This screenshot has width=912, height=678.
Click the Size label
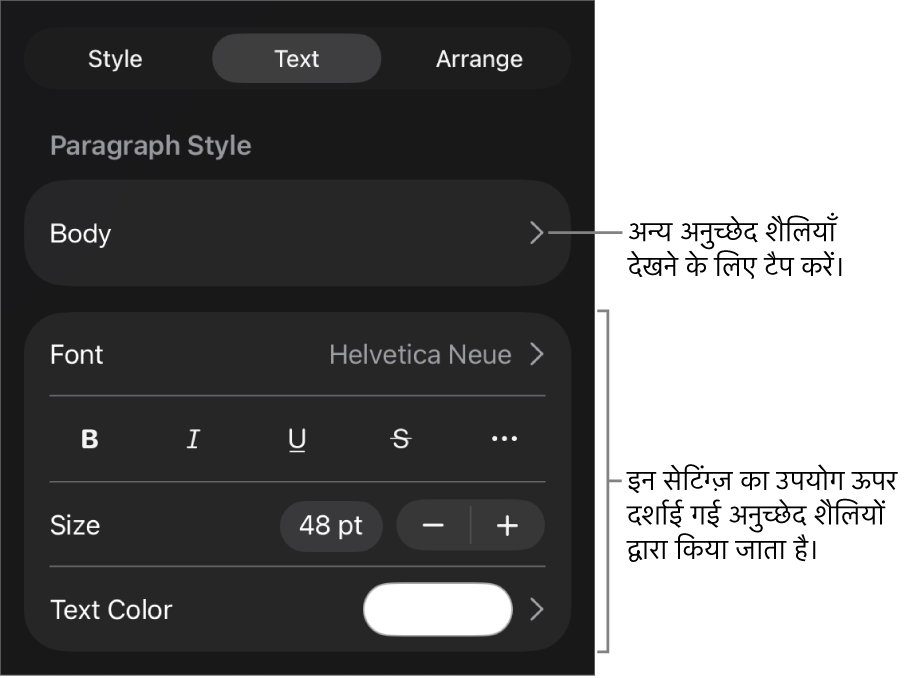[x=75, y=526]
